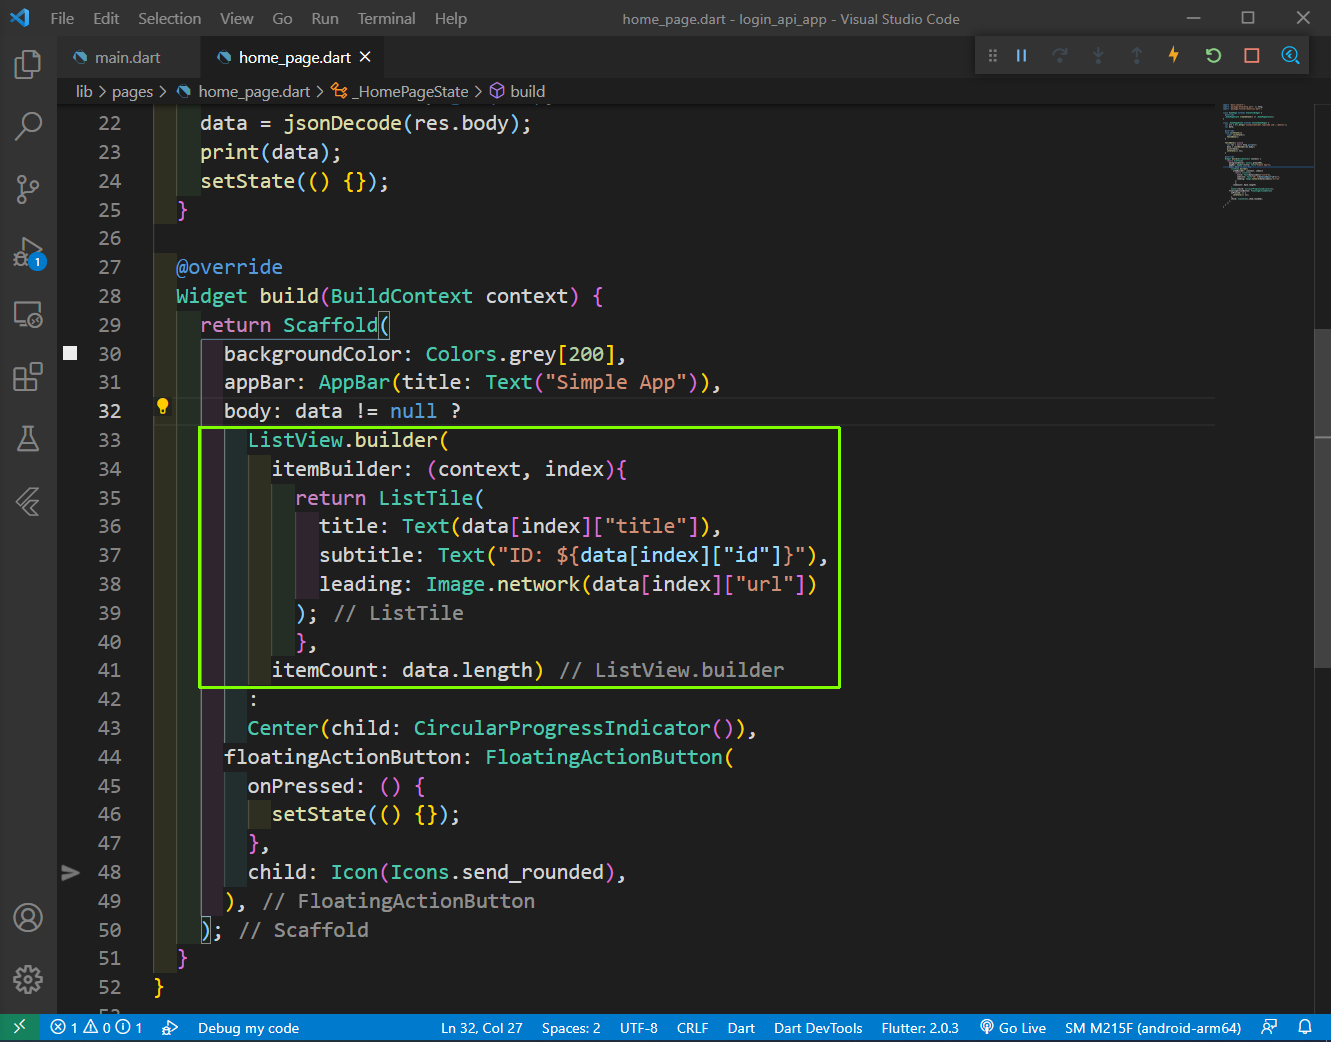Open the Source Control view
Image resolution: width=1331 pixels, height=1042 pixels.
tap(28, 188)
